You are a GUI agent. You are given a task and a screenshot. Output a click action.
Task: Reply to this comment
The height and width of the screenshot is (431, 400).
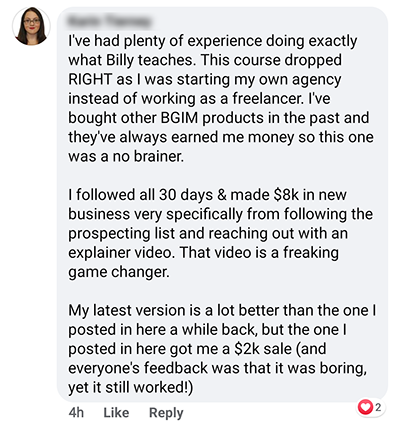coord(166,413)
